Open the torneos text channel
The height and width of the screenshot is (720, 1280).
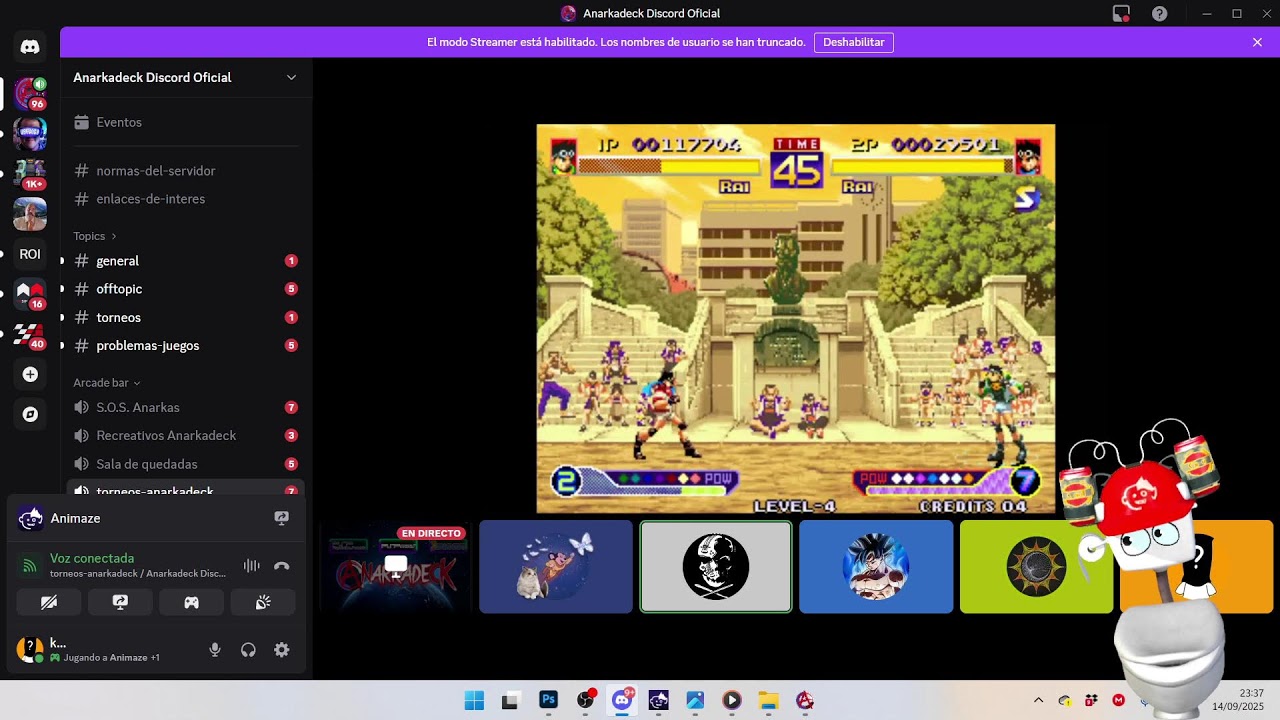coord(186,317)
